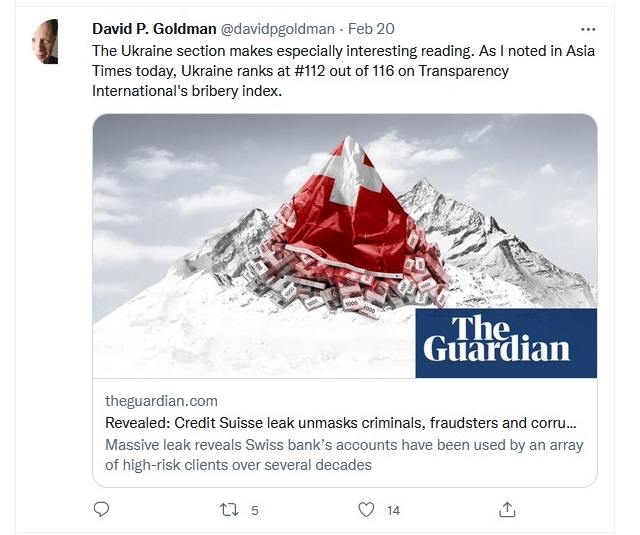
Task: Click the retweet count 5
Action: pos(255,511)
